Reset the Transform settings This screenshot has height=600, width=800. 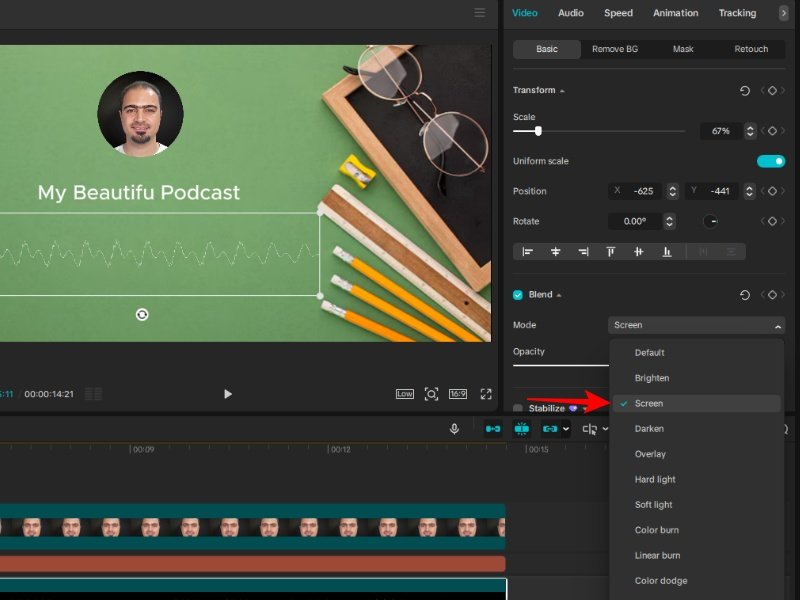click(744, 91)
